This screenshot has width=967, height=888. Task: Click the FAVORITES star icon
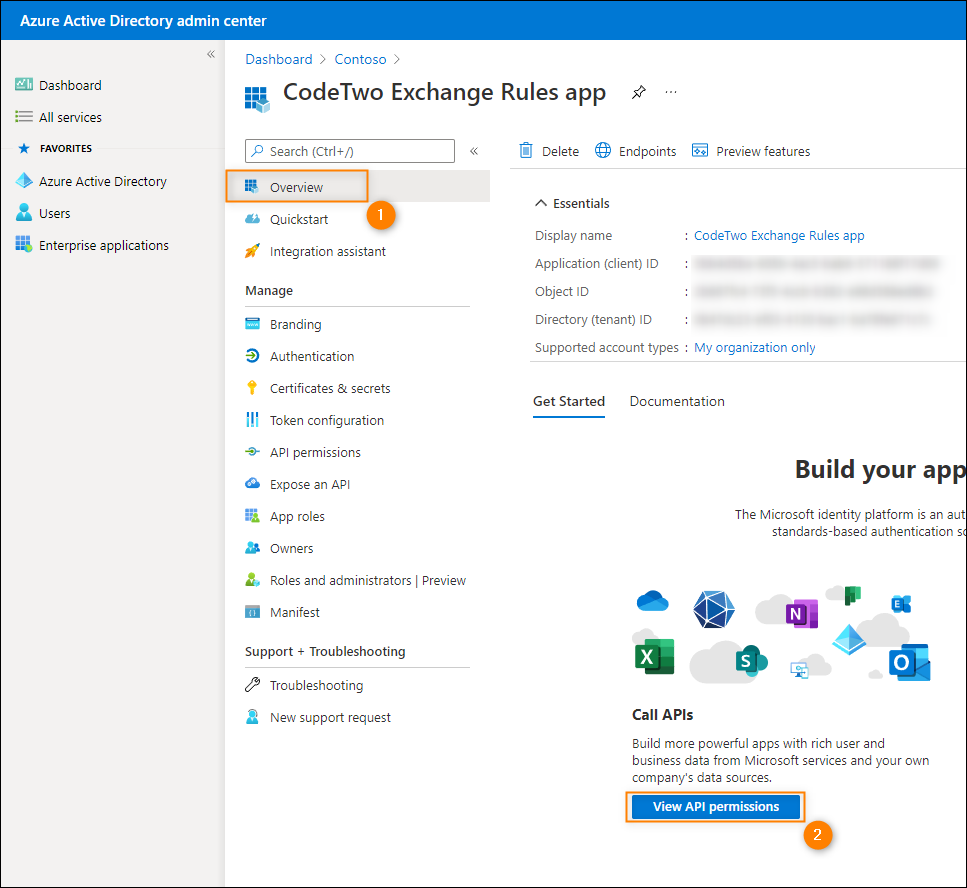point(24,148)
